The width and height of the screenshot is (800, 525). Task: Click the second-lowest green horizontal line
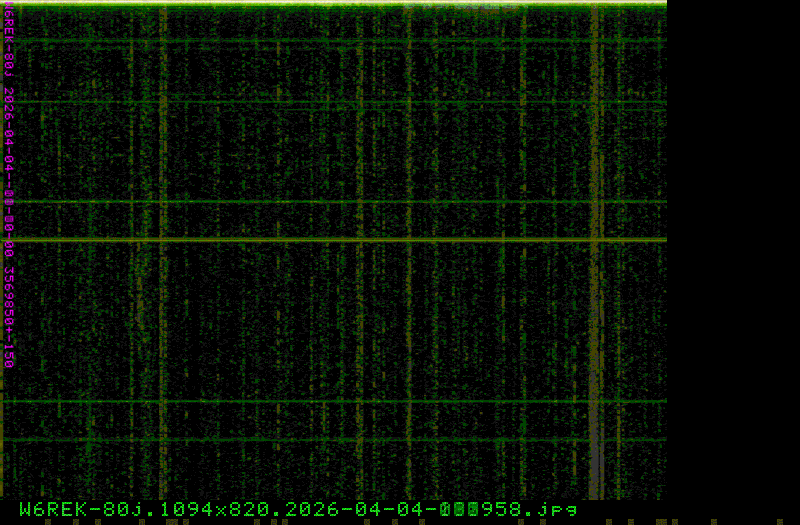[300, 402]
